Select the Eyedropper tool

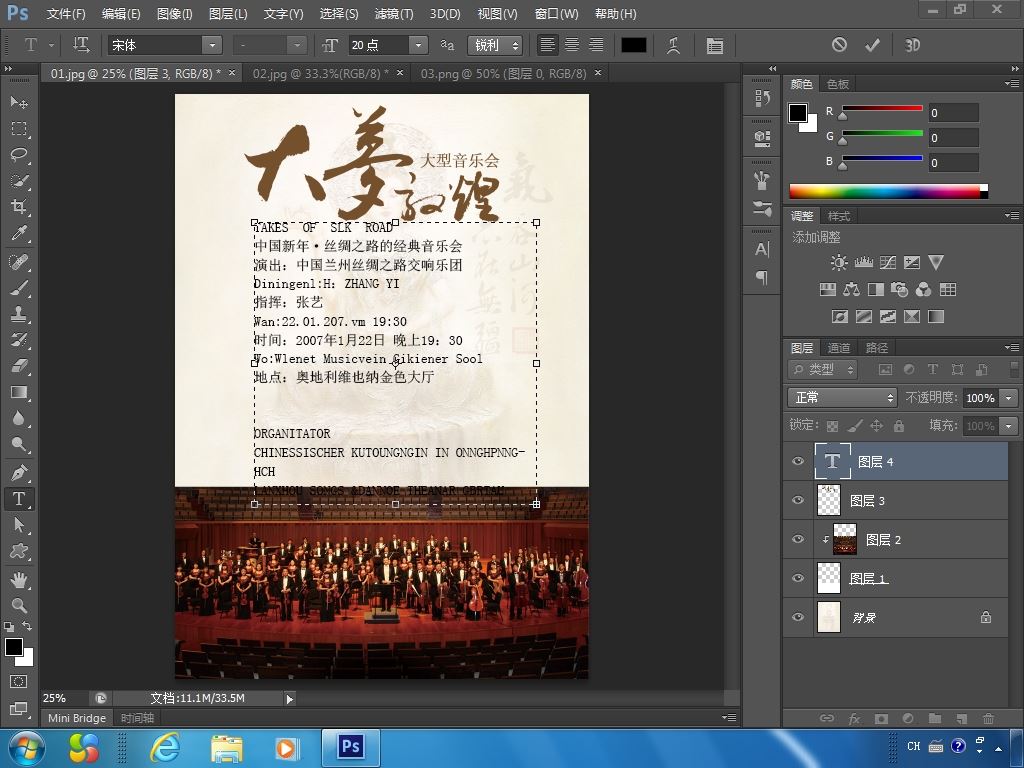(x=19, y=233)
